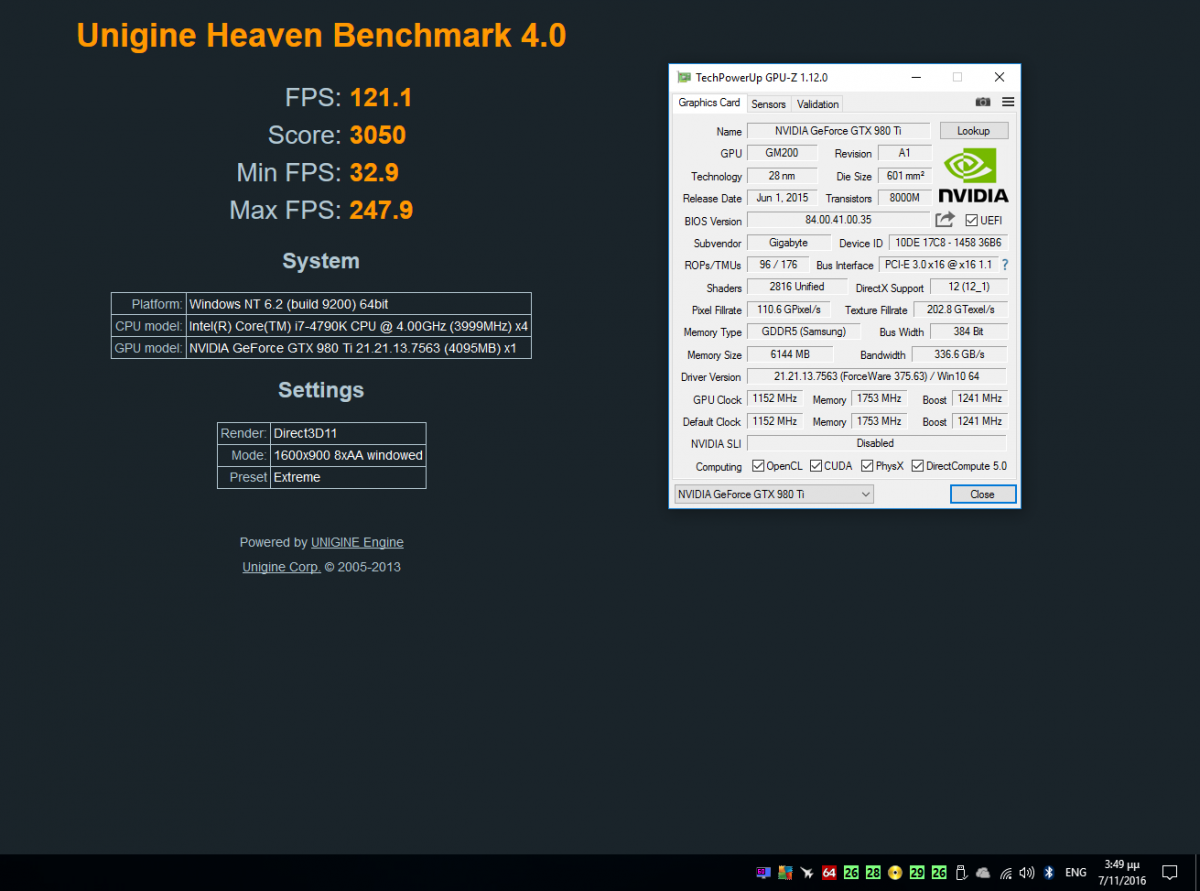Open the colorful AVG tray icon
This screenshot has width=1200, height=891.
coord(785,872)
